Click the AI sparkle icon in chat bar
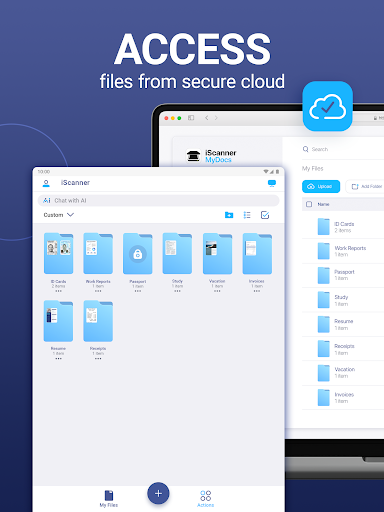The image size is (384, 512). pyautogui.click(x=47, y=200)
